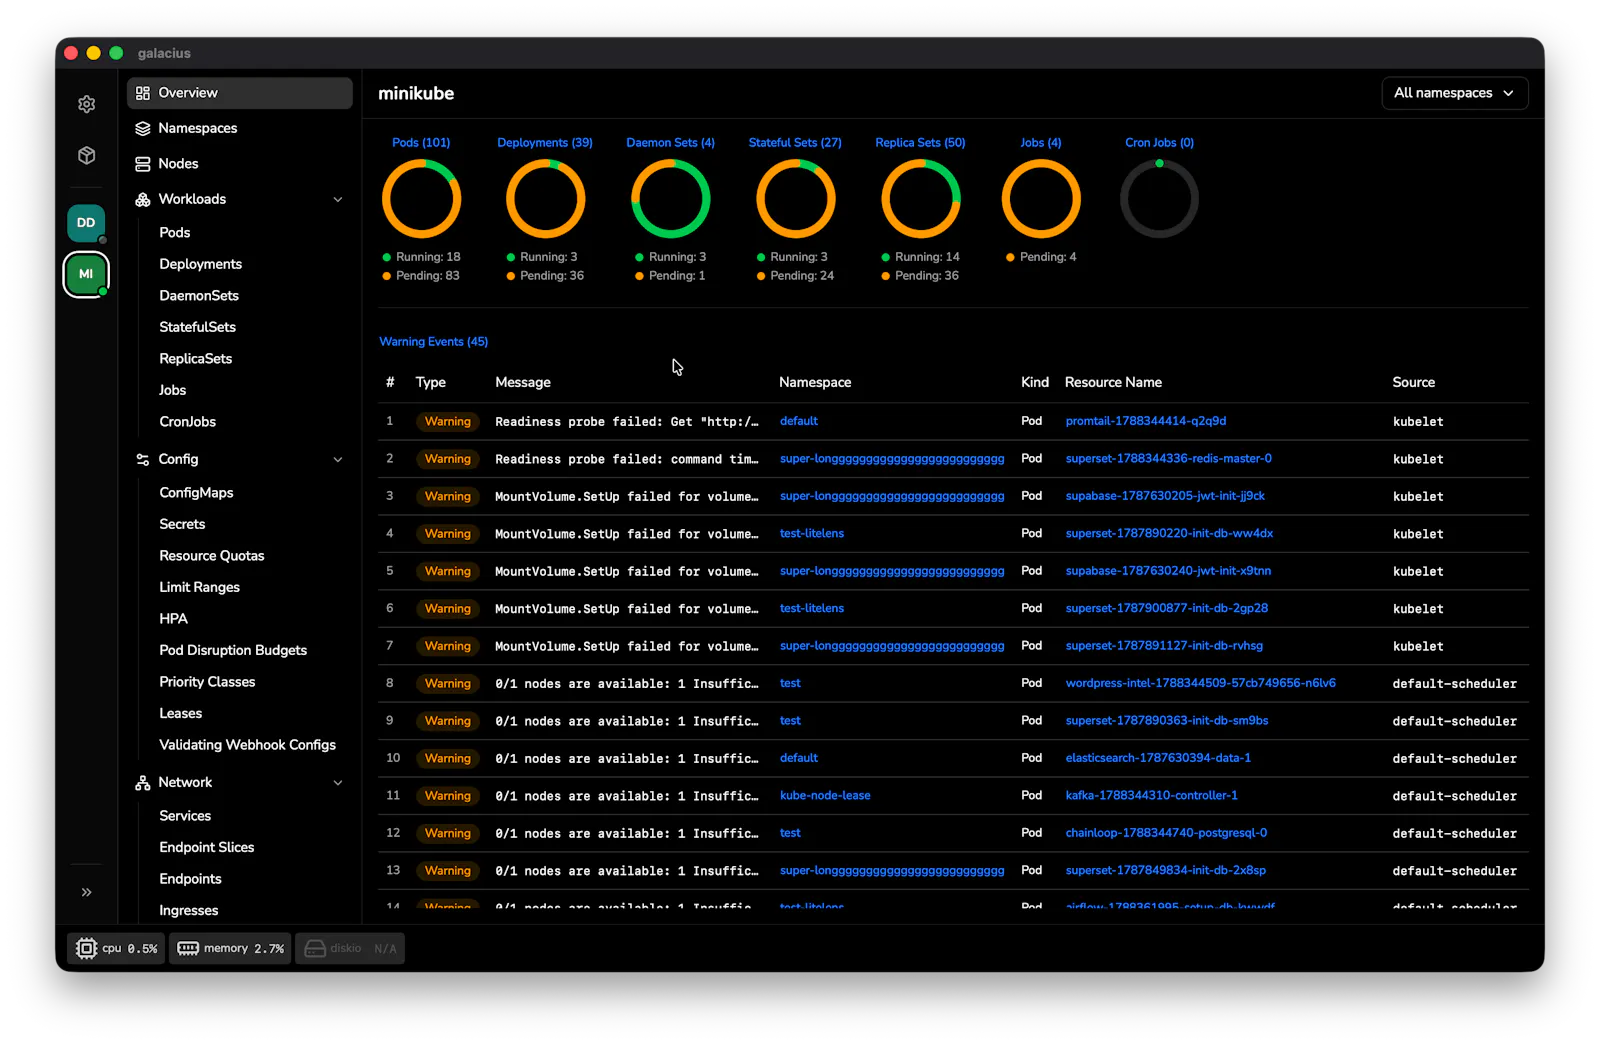Click the Daemon Sets donut chart
The height and width of the screenshot is (1045, 1600).
(x=671, y=199)
